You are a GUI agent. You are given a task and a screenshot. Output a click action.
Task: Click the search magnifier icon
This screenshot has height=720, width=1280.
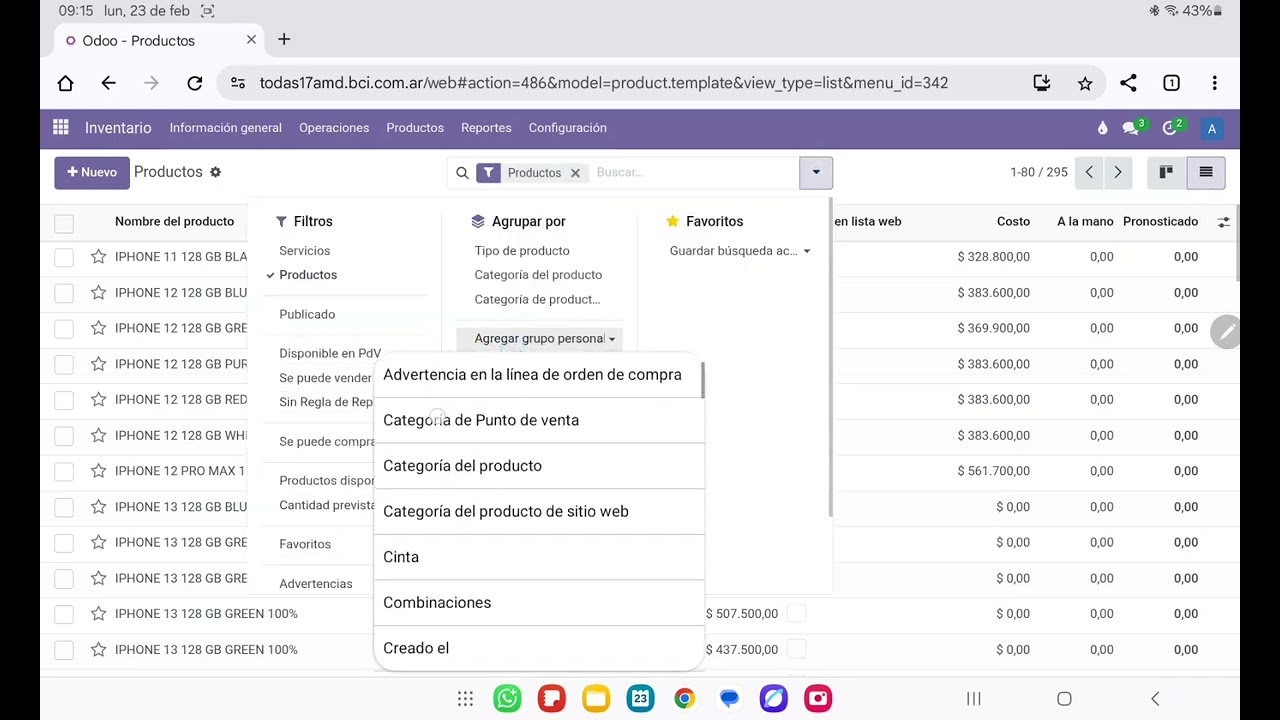tap(462, 173)
